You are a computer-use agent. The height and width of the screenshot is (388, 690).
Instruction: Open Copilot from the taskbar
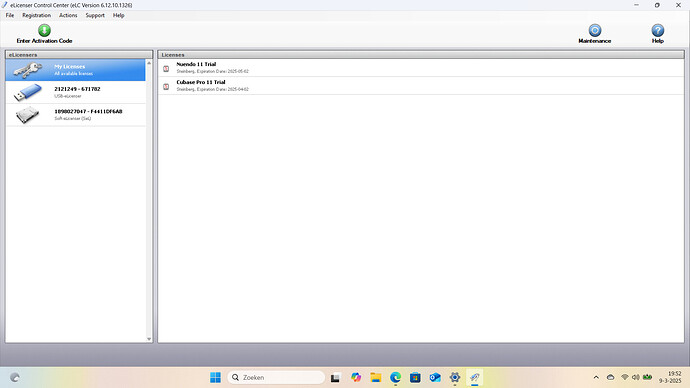pyautogui.click(x=356, y=377)
